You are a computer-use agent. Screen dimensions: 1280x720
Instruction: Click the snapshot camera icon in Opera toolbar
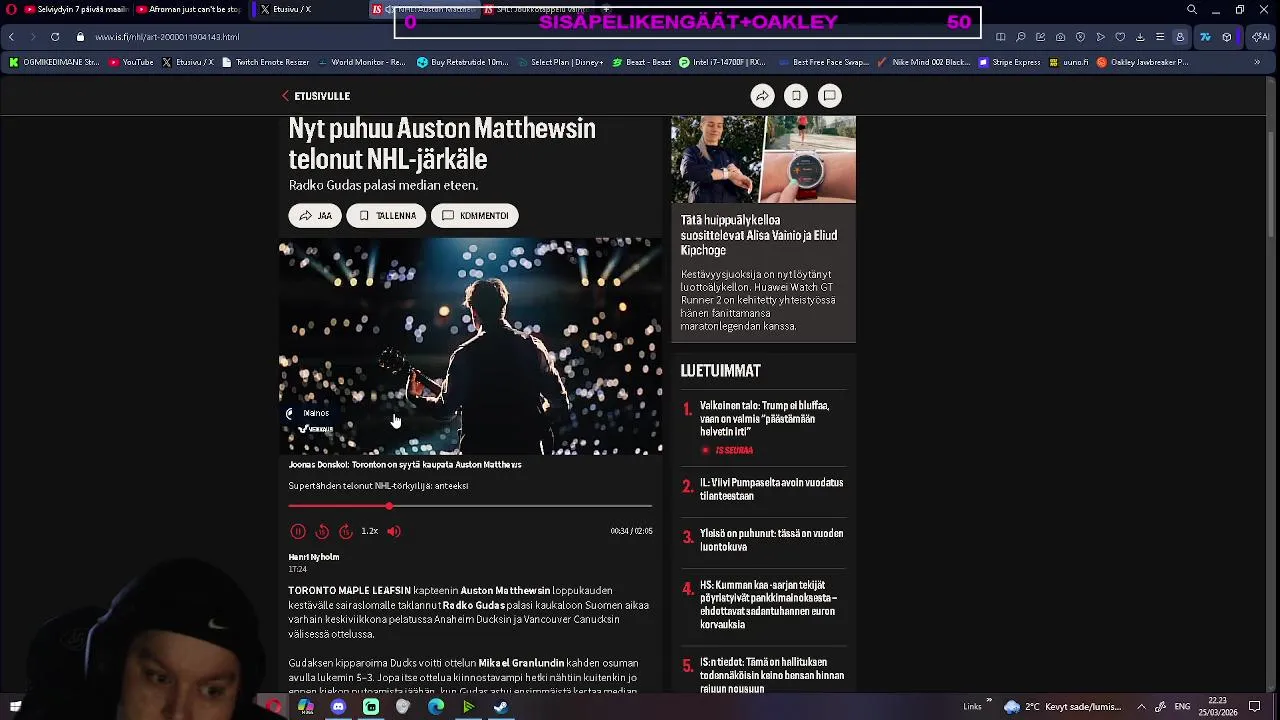tap(1061, 37)
